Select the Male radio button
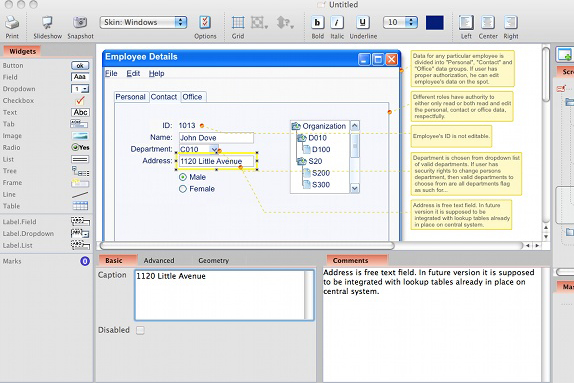This screenshot has width=574, height=383. coord(183,177)
